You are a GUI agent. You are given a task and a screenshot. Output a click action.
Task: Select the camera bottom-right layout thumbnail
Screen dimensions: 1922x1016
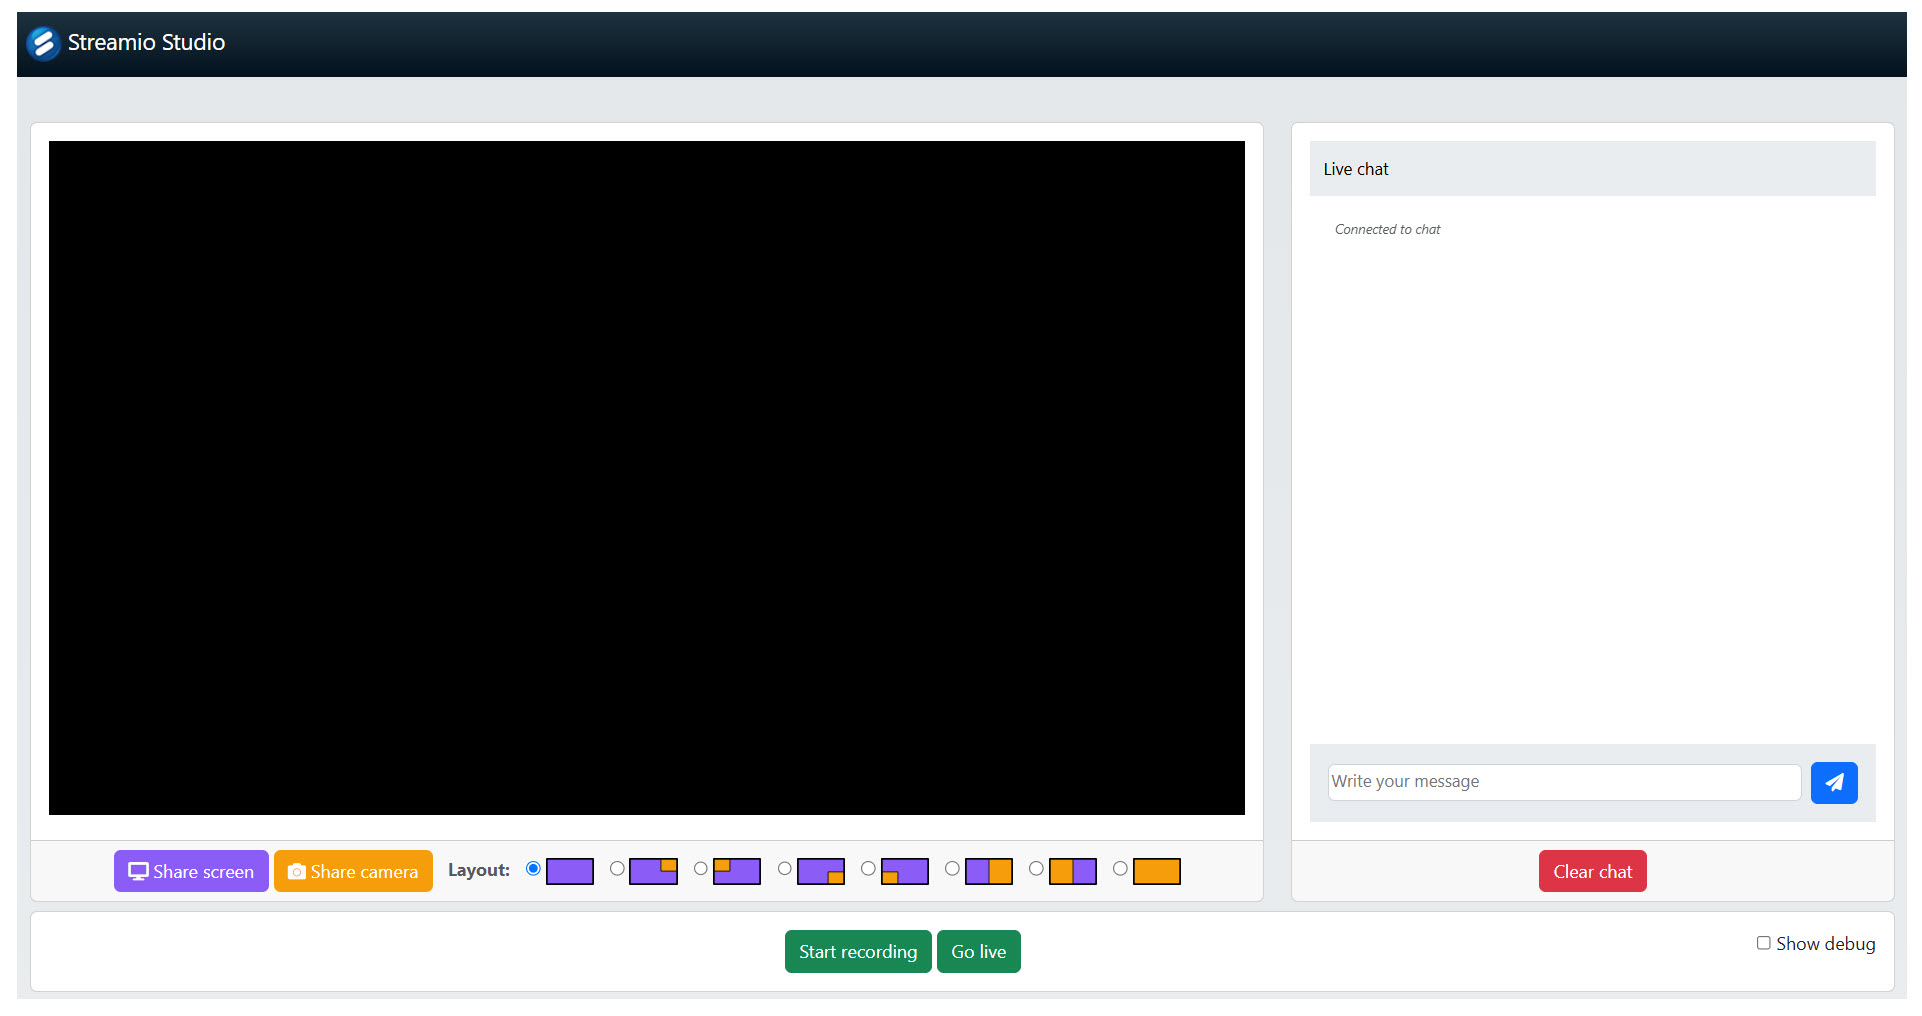(821, 871)
